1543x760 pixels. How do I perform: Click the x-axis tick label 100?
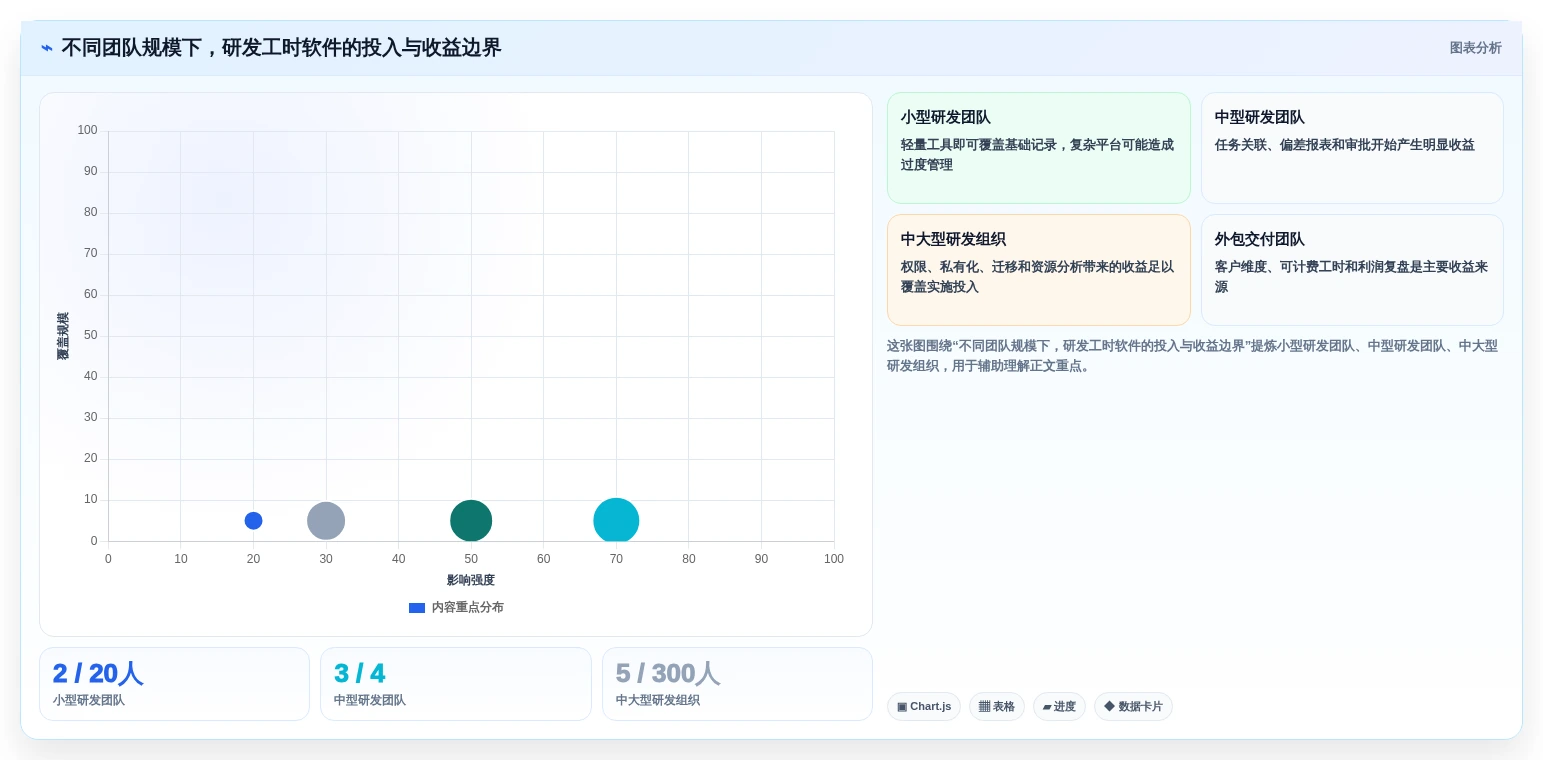834,559
